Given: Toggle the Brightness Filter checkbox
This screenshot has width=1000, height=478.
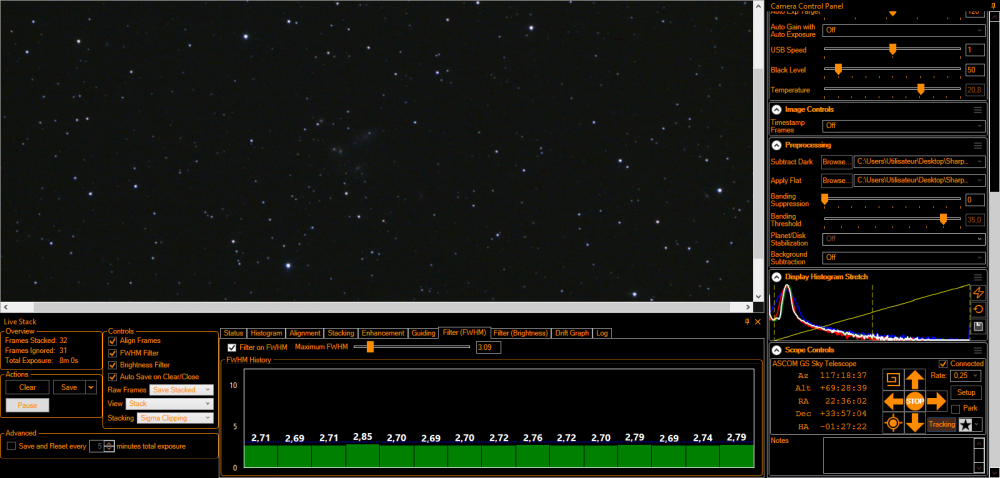Looking at the screenshot, I should coord(113,365).
